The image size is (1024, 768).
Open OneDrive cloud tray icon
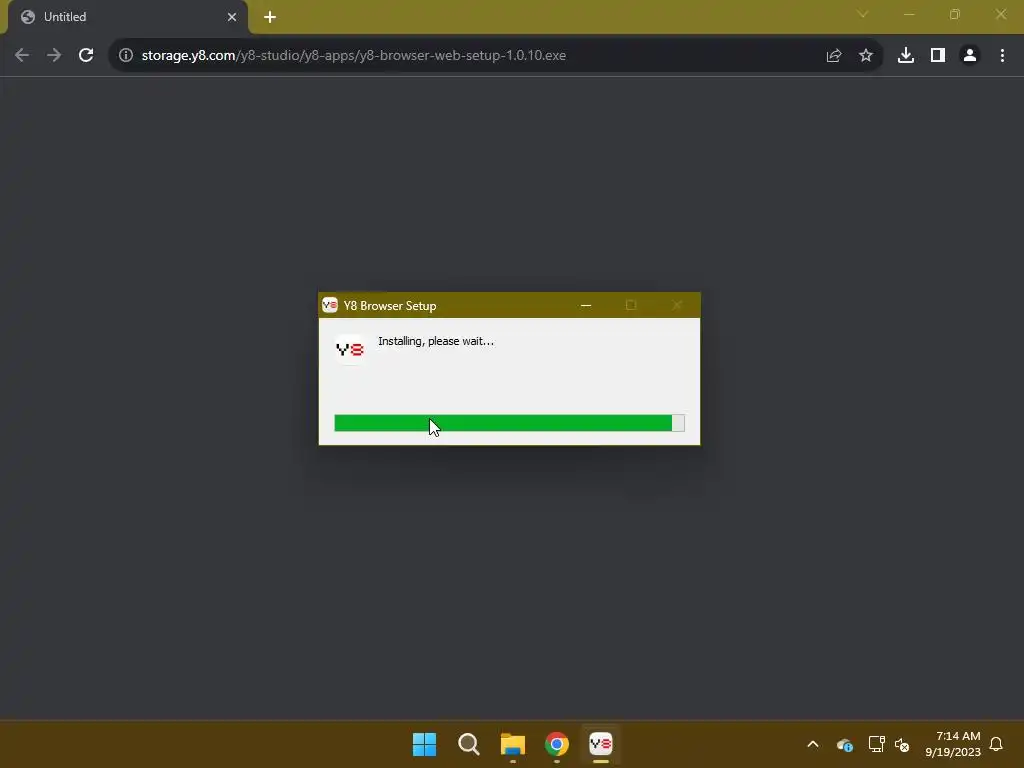(844, 744)
